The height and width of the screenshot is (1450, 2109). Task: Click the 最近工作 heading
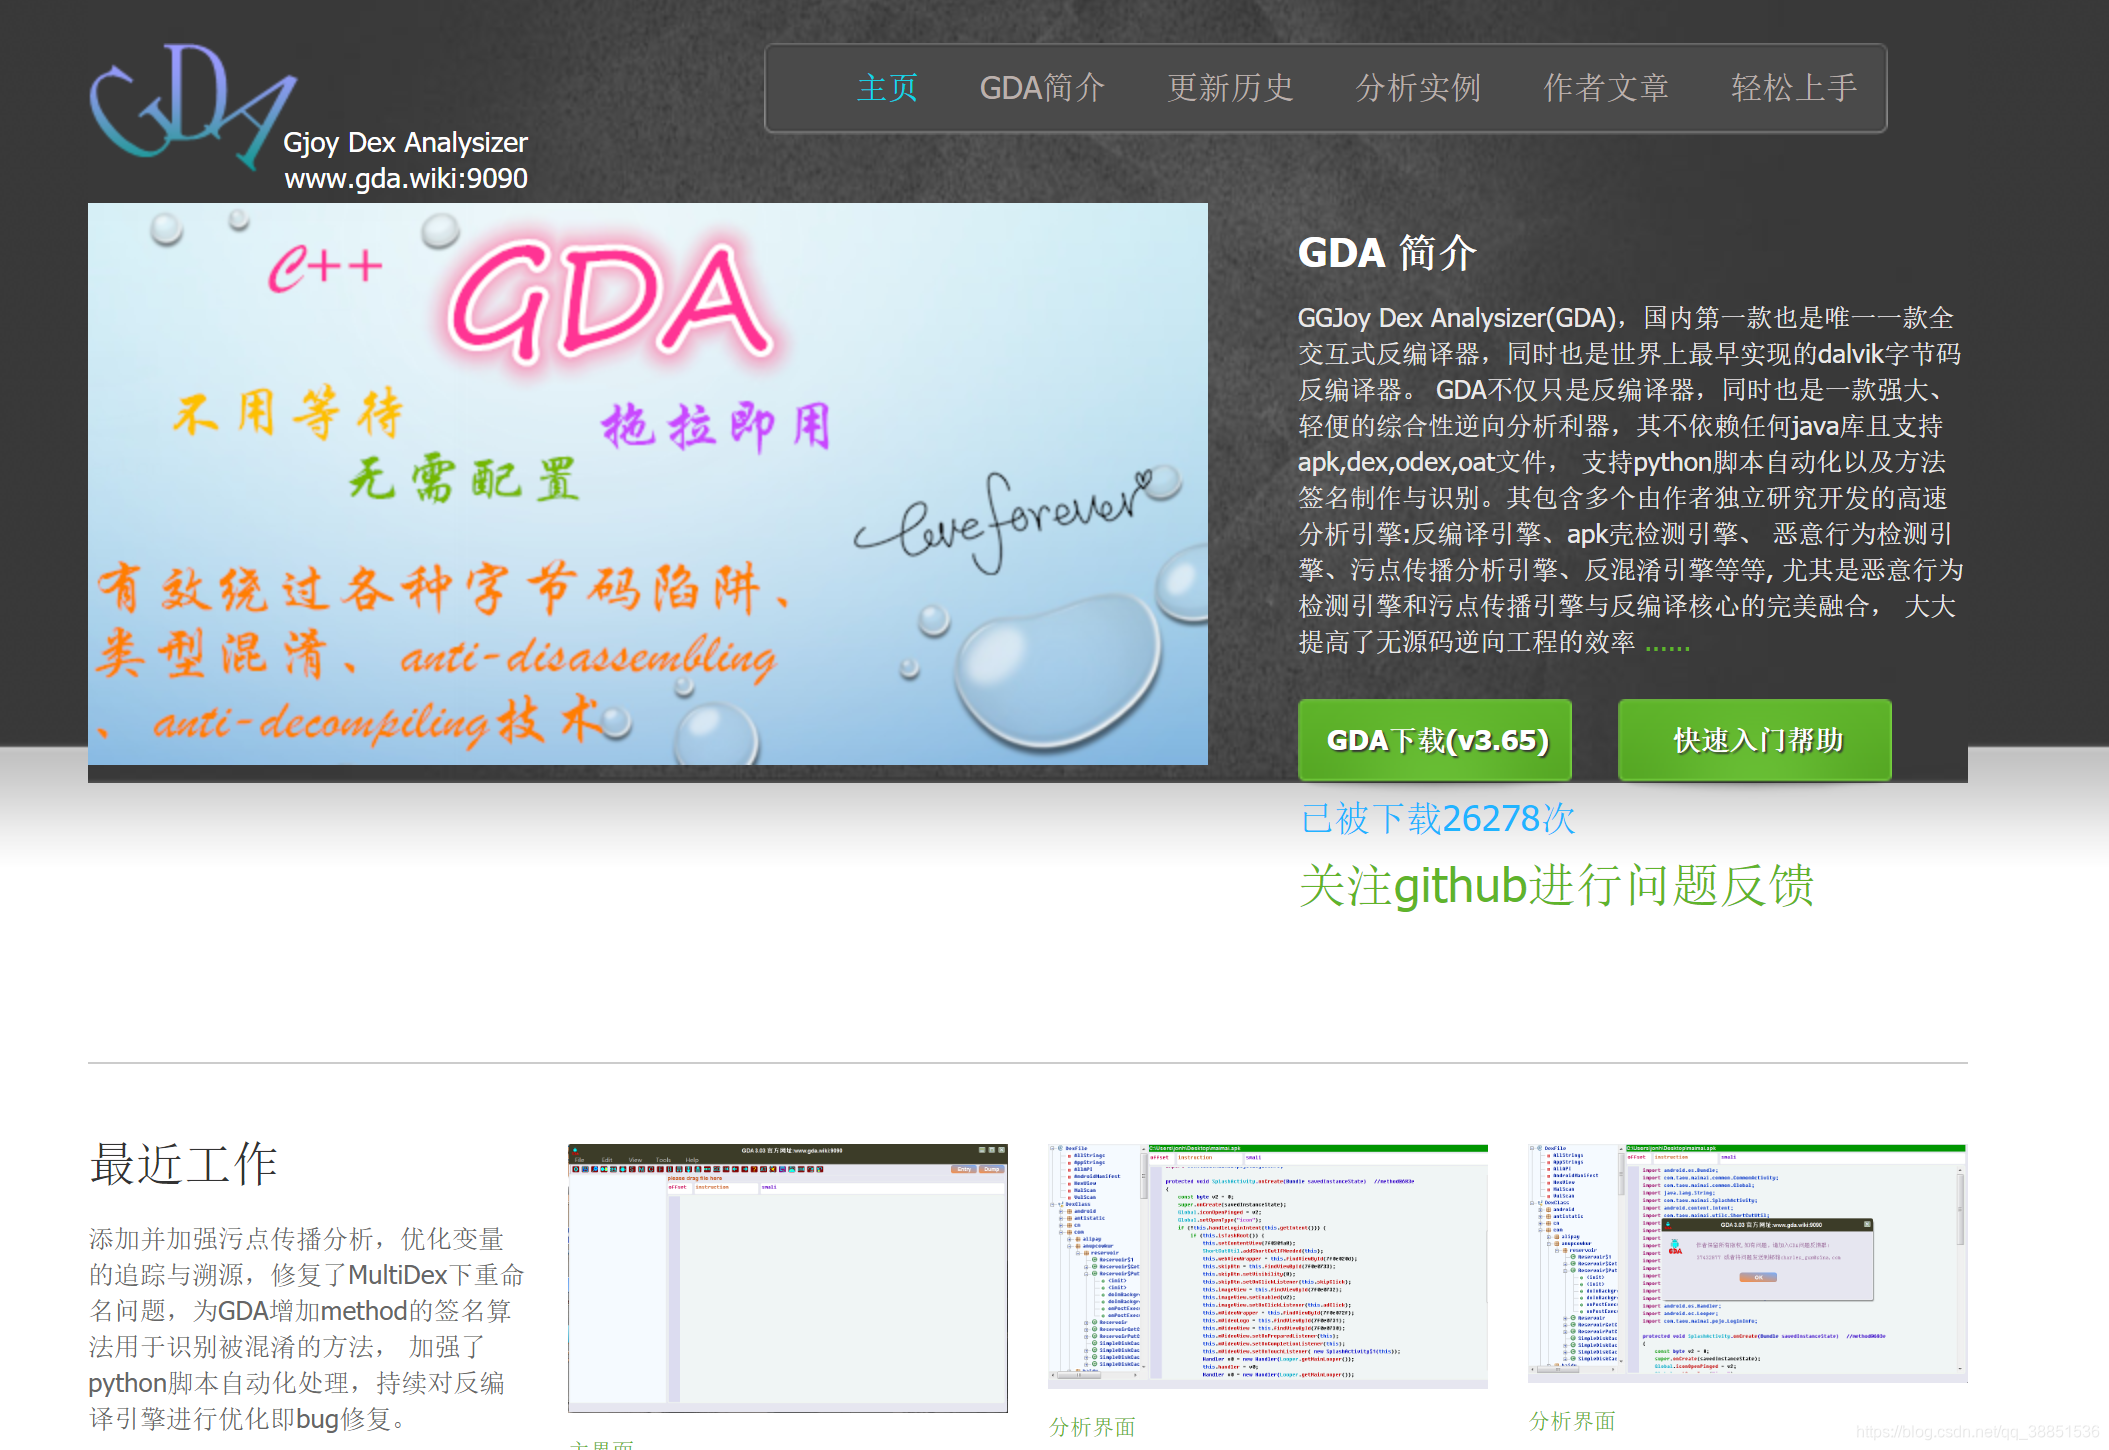tap(183, 1164)
